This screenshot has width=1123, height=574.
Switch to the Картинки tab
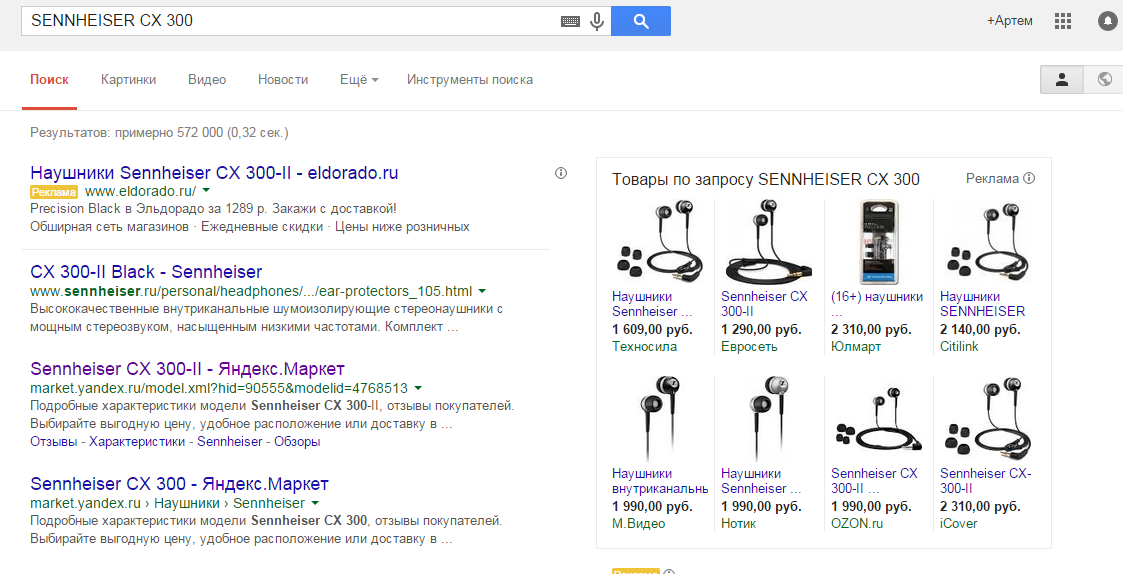(x=128, y=80)
